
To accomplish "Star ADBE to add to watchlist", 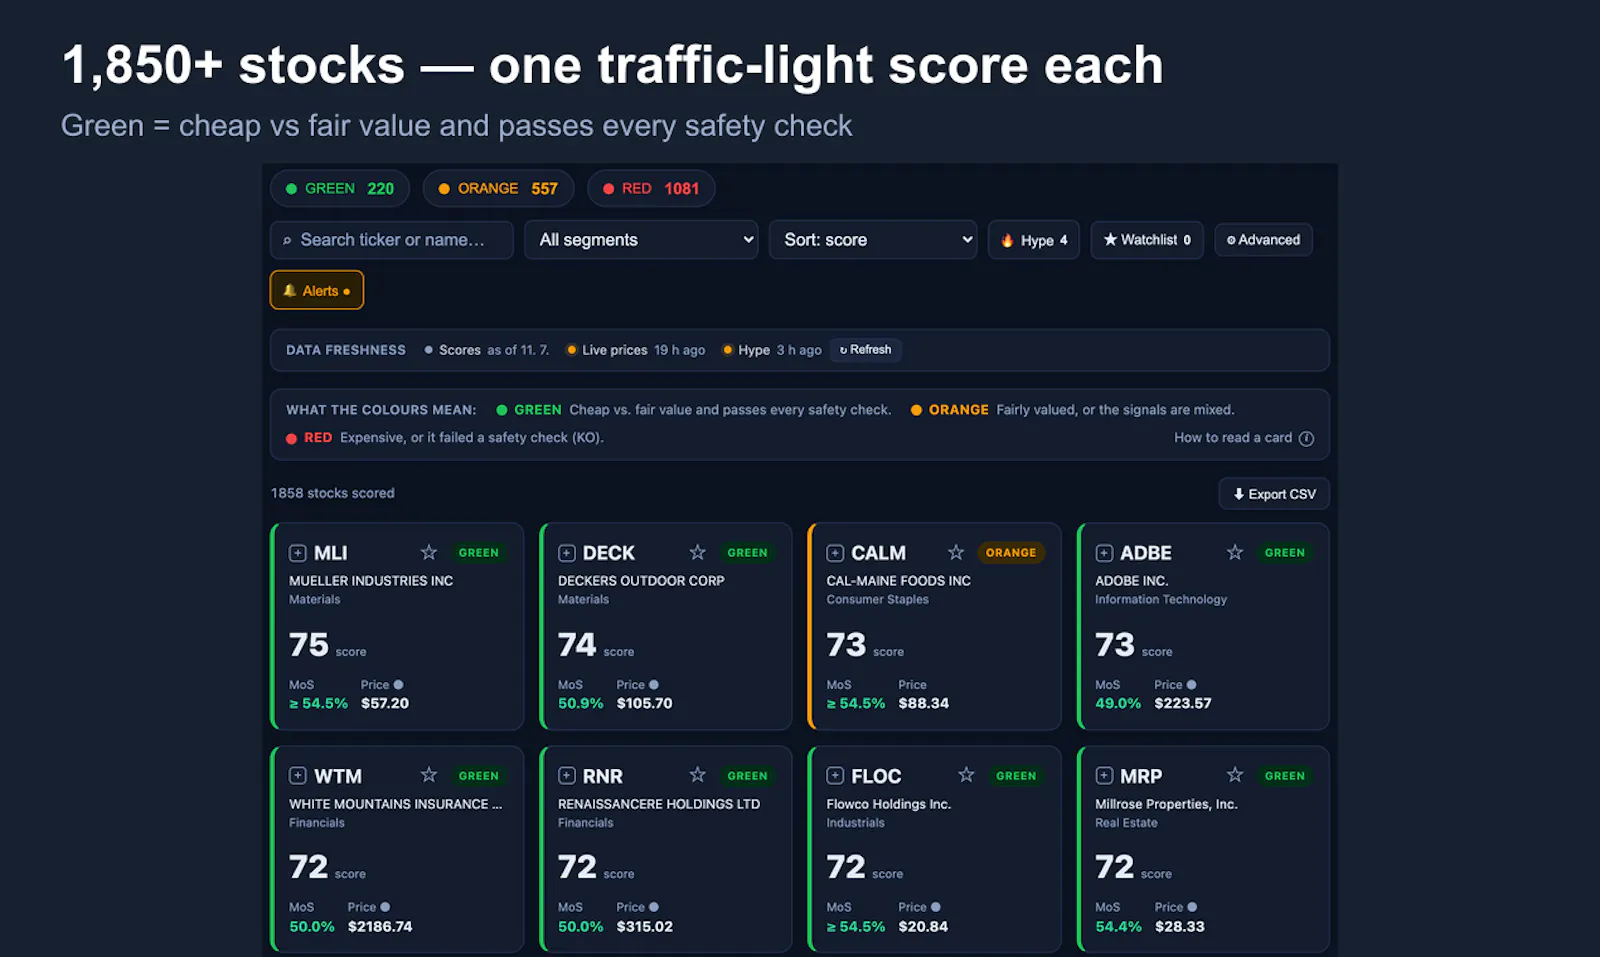I will tap(1235, 552).
